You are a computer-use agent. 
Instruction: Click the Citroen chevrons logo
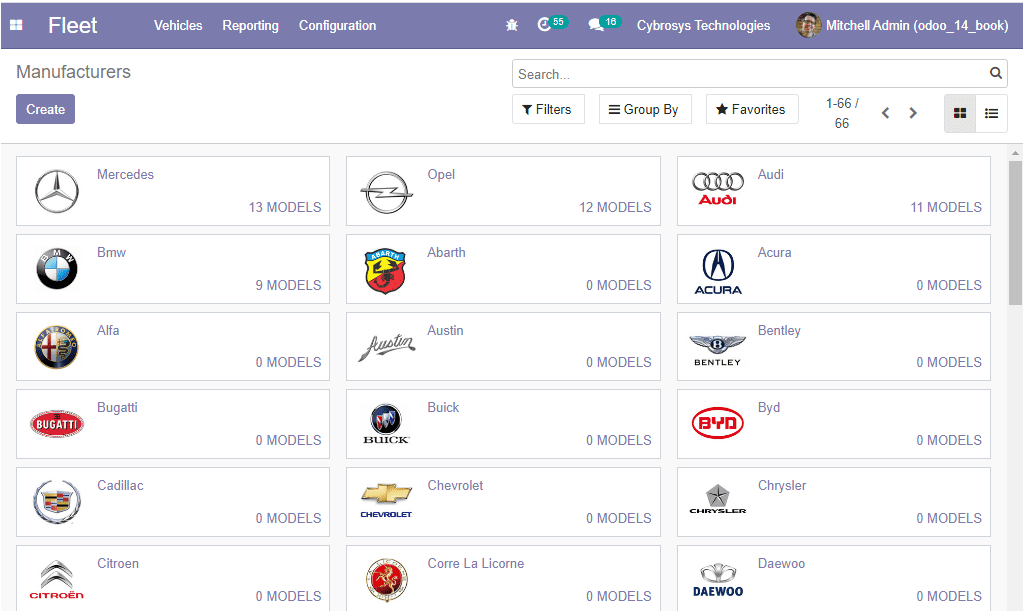(x=57, y=579)
